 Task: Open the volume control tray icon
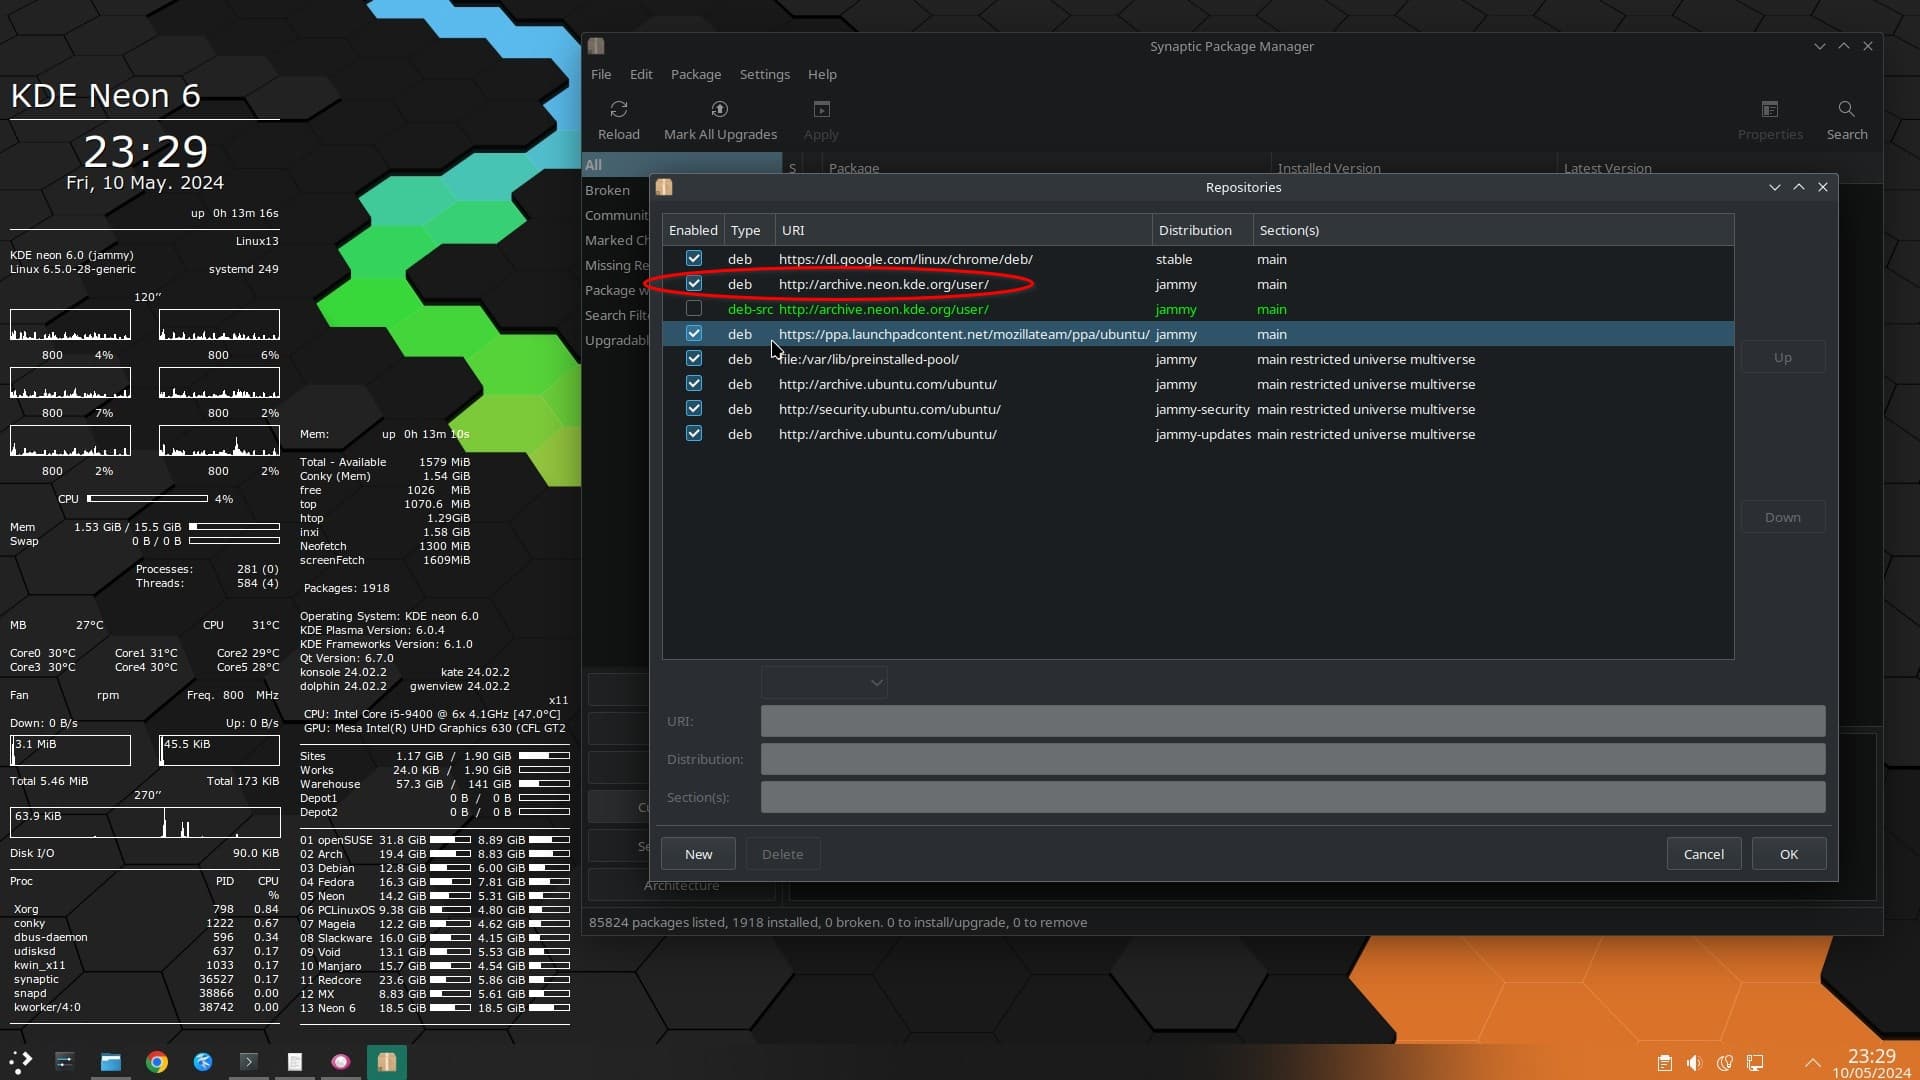pos(1694,1062)
